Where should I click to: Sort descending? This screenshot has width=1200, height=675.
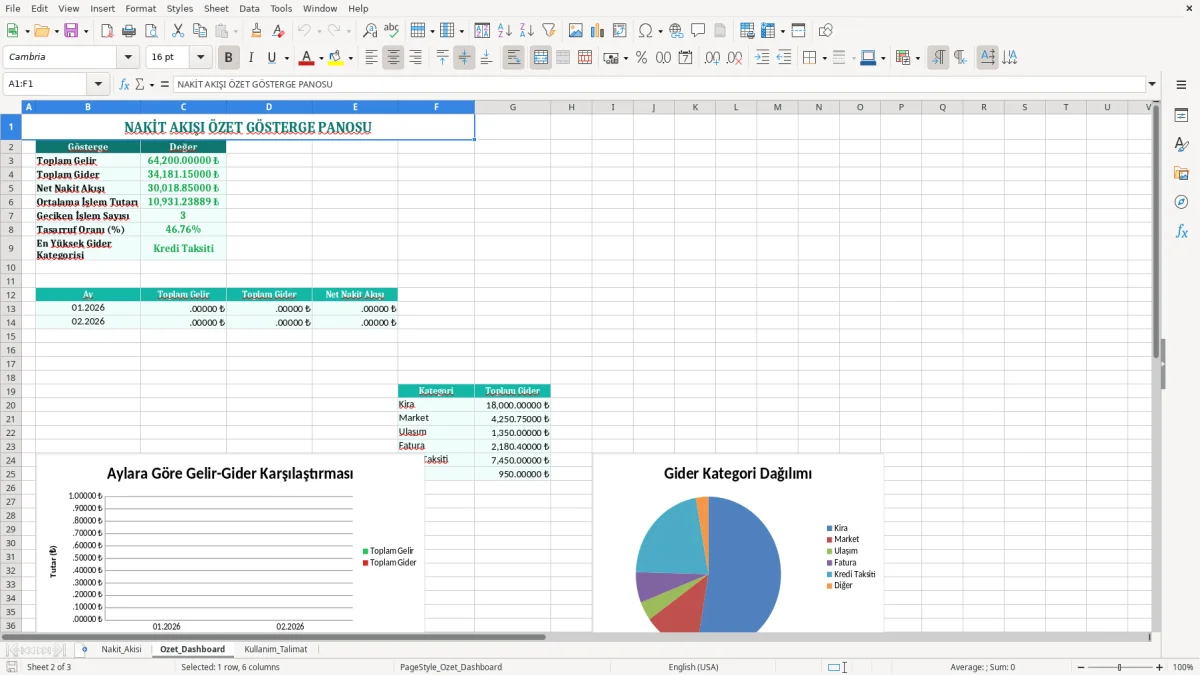(526, 31)
